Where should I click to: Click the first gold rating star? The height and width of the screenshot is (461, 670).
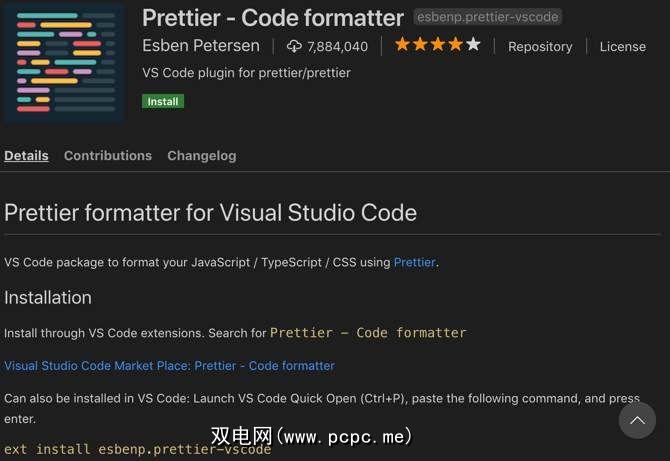coord(402,45)
